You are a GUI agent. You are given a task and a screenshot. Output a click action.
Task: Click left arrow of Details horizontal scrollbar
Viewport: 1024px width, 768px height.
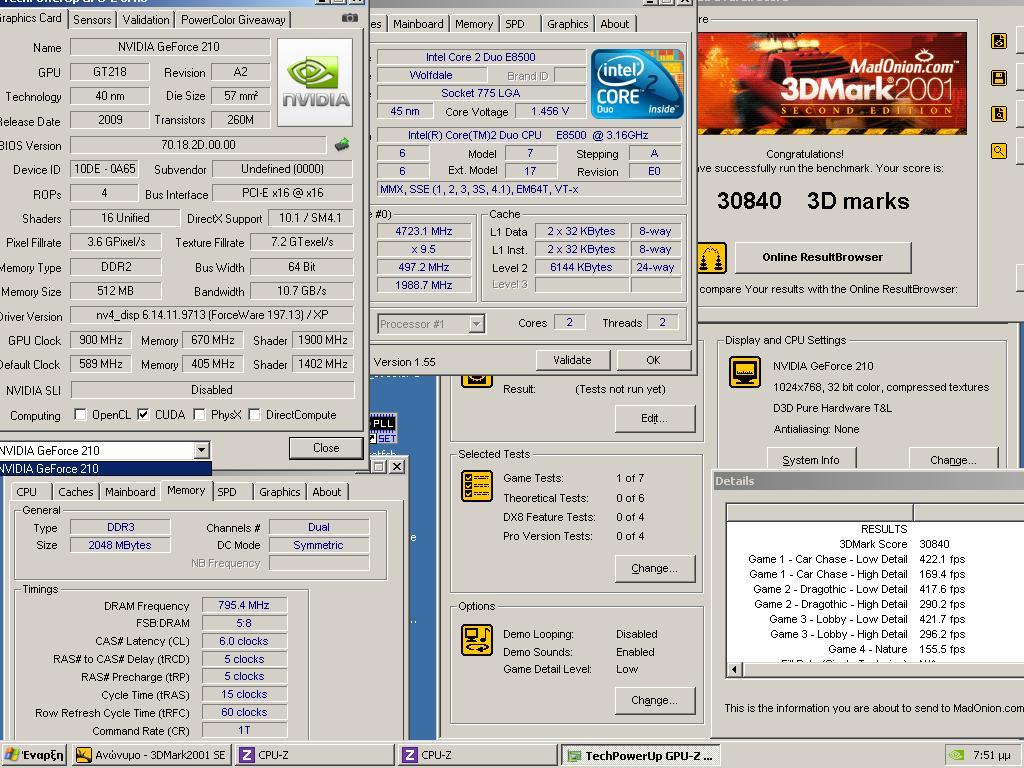(735, 669)
